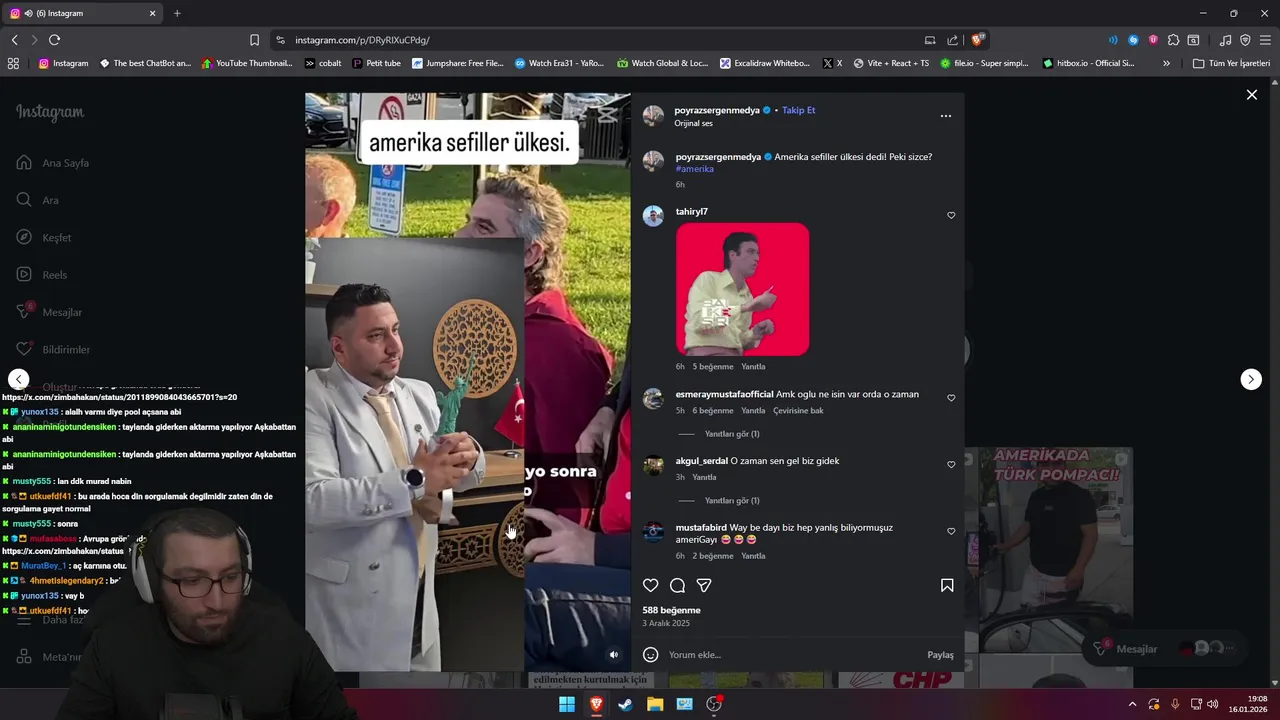Open poyrazsergenmedya profile from header
The height and width of the screenshot is (720, 1280).
click(x=717, y=110)
